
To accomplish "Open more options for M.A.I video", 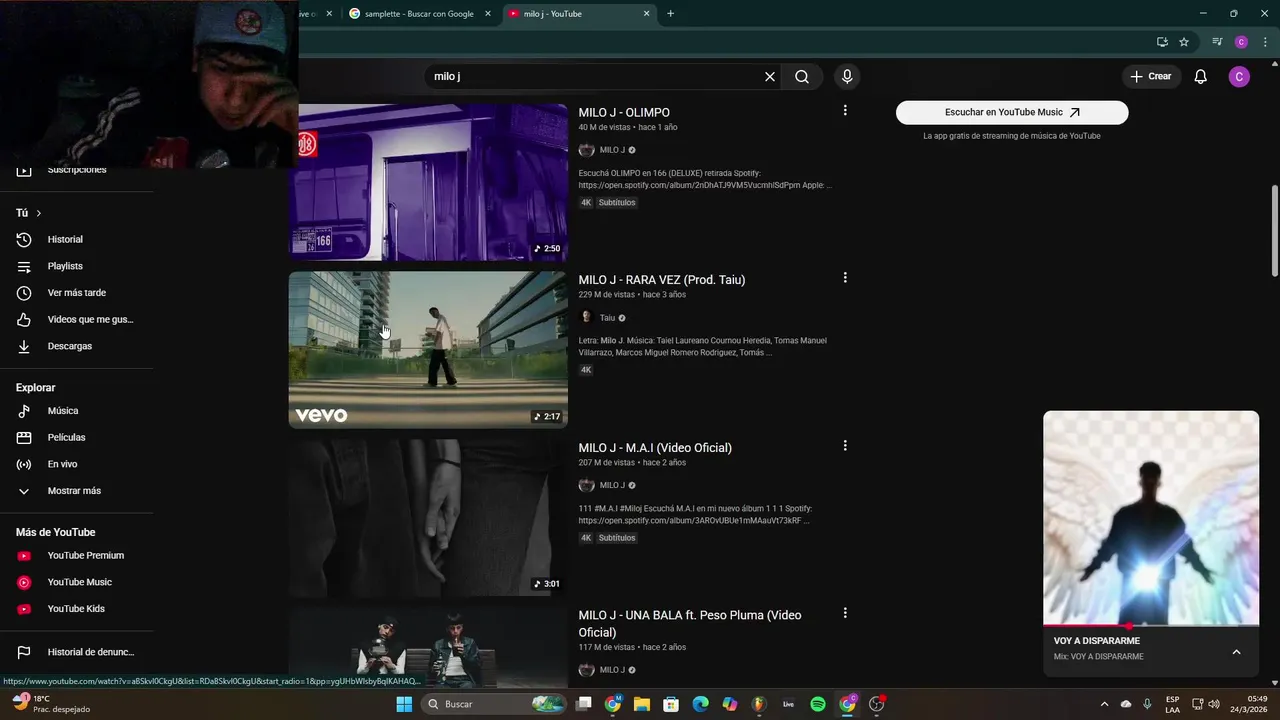I will pyautogui.click(x=845, y=446).
